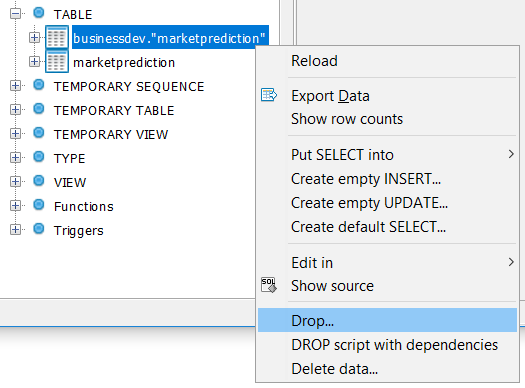Select the VIEW category label

70,182
